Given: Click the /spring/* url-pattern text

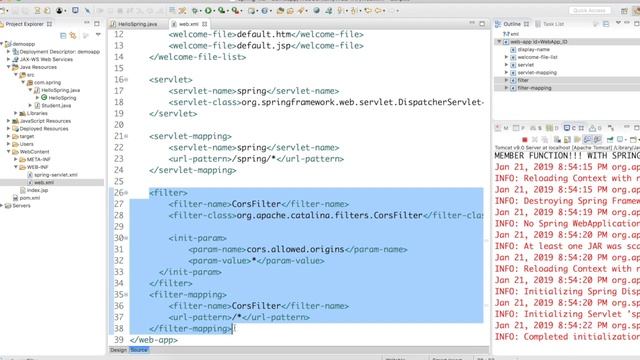Looking at the screenshot, I should tap(254, 159).
